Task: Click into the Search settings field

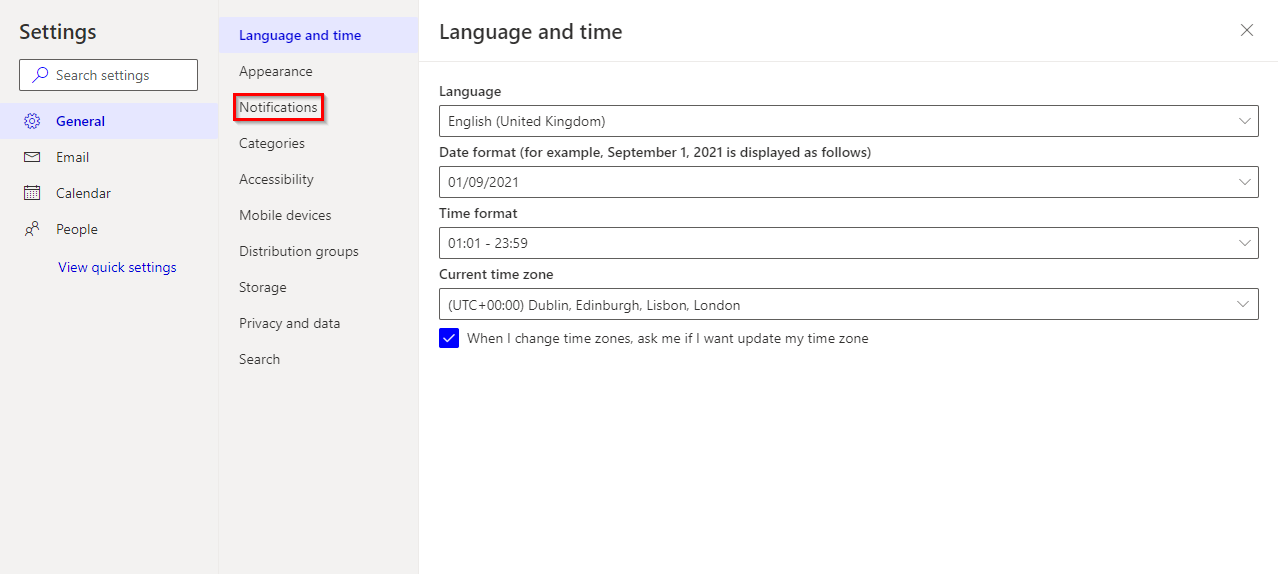Action: 120,75
